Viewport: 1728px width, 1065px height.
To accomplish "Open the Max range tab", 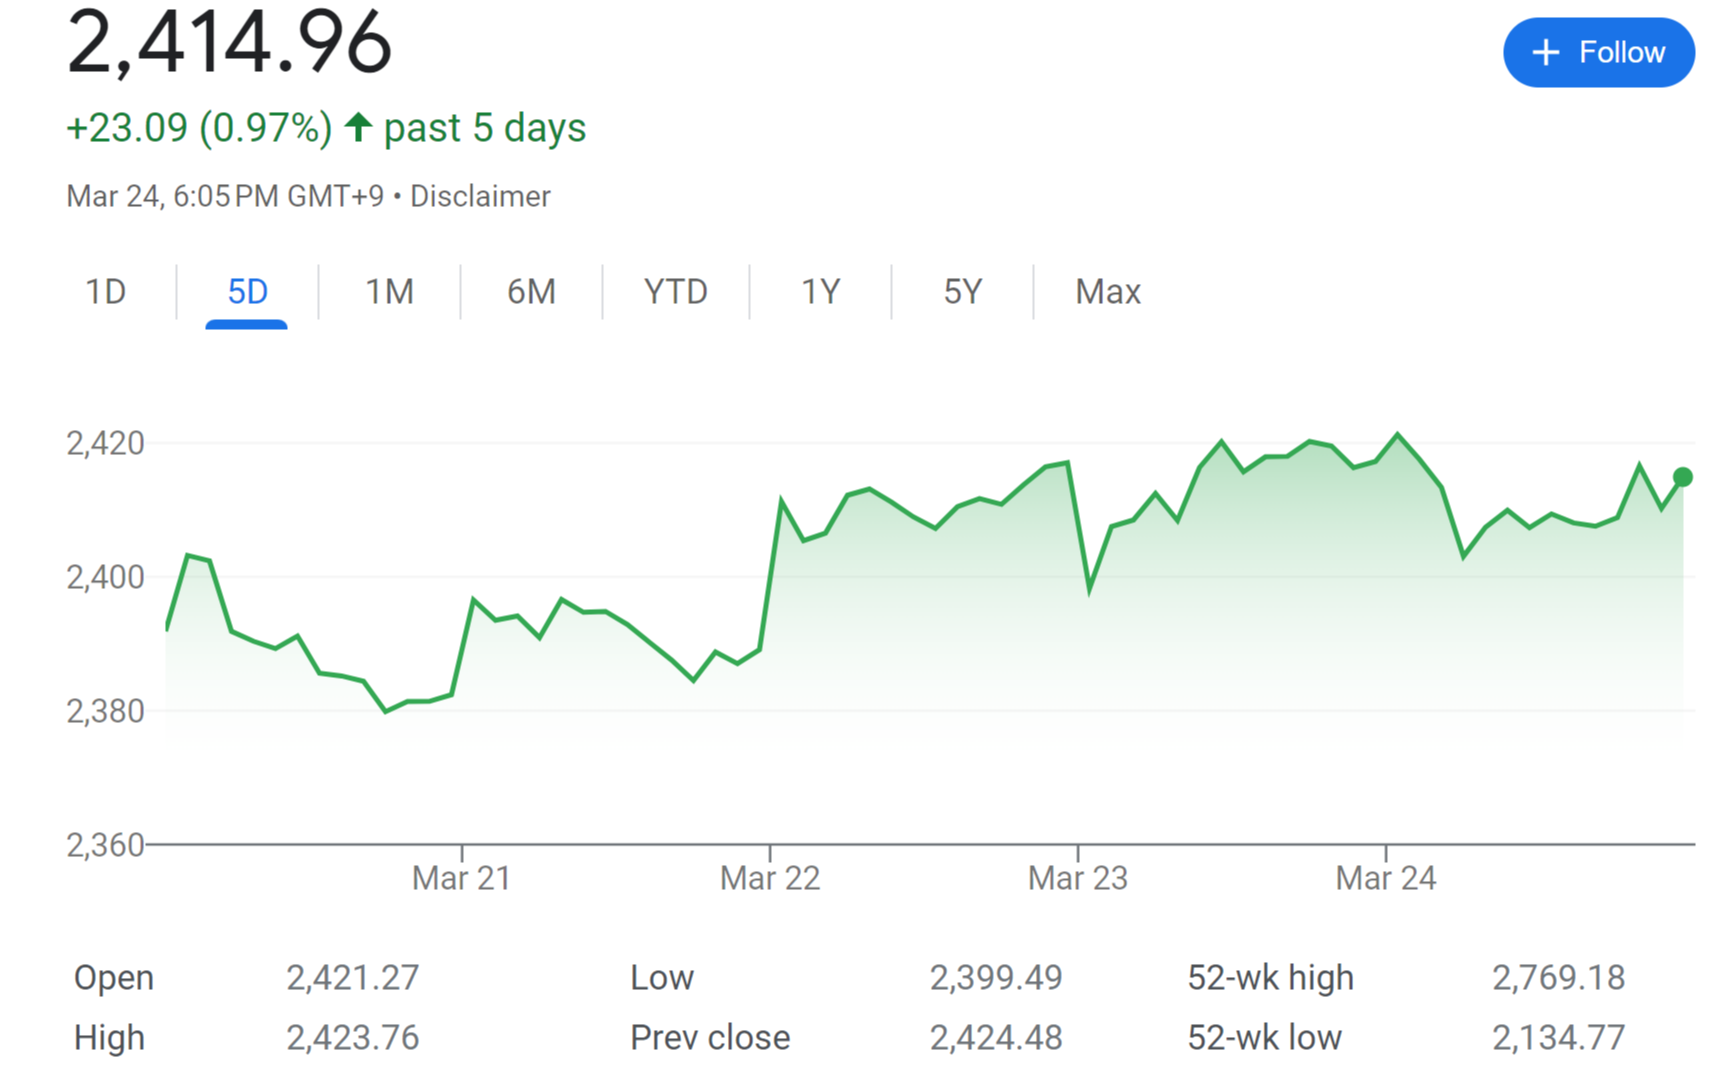I will click(x=1107, y=292).
